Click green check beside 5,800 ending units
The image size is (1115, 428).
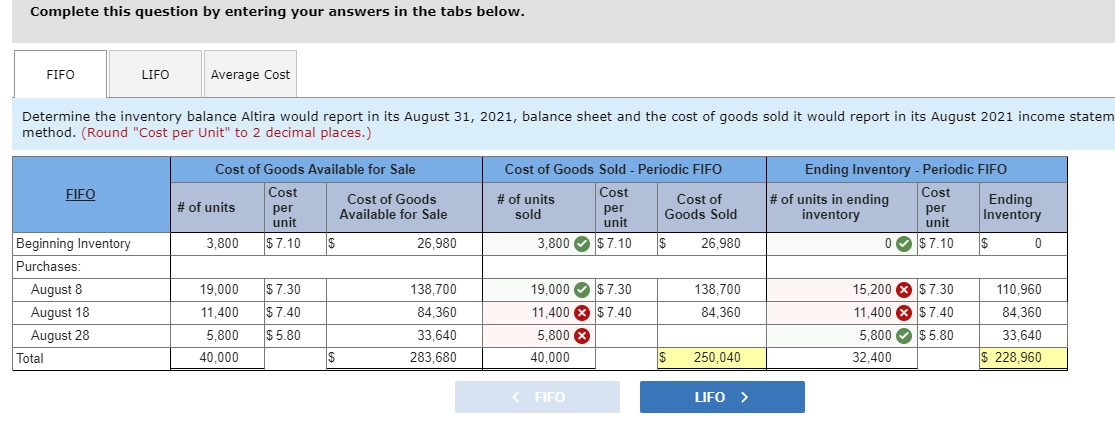(x=903, y=335)
